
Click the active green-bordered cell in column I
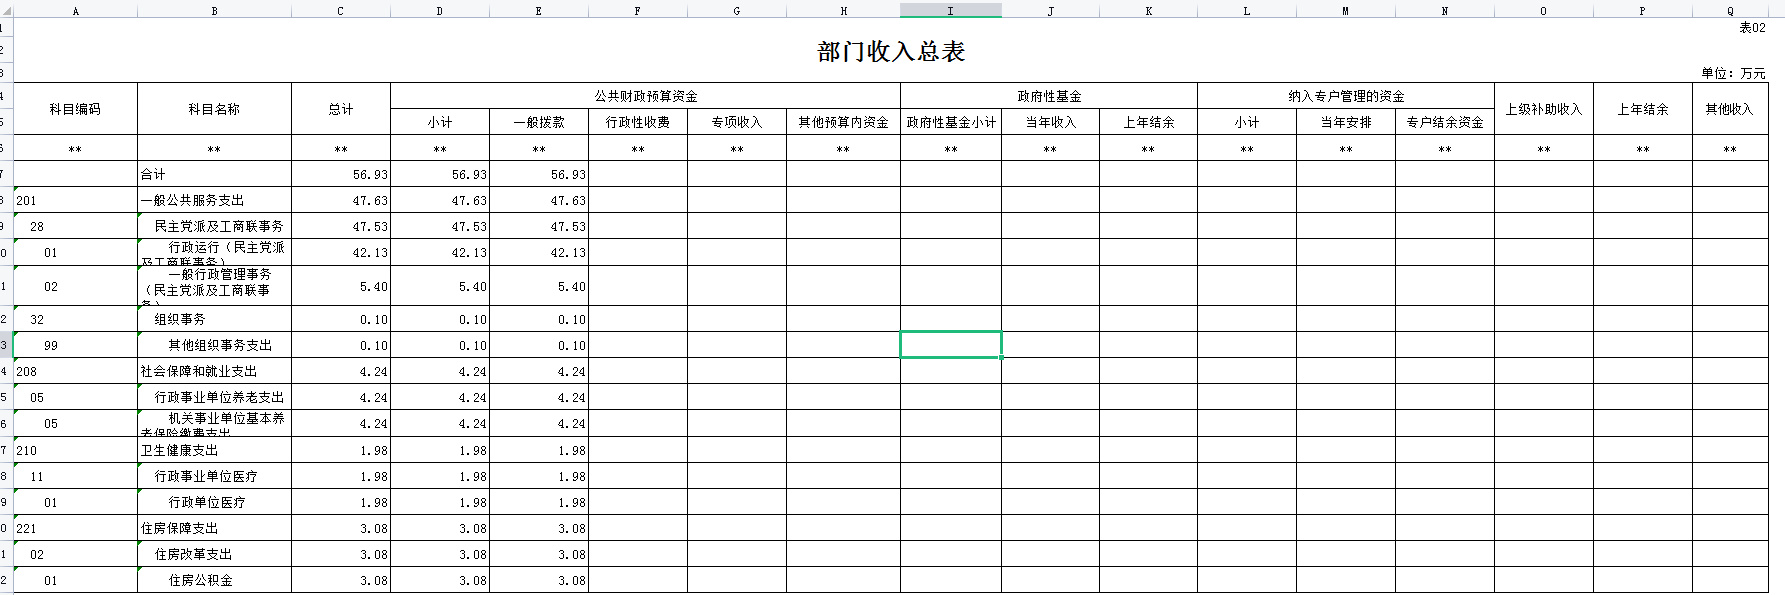click(x=951, y=345)
